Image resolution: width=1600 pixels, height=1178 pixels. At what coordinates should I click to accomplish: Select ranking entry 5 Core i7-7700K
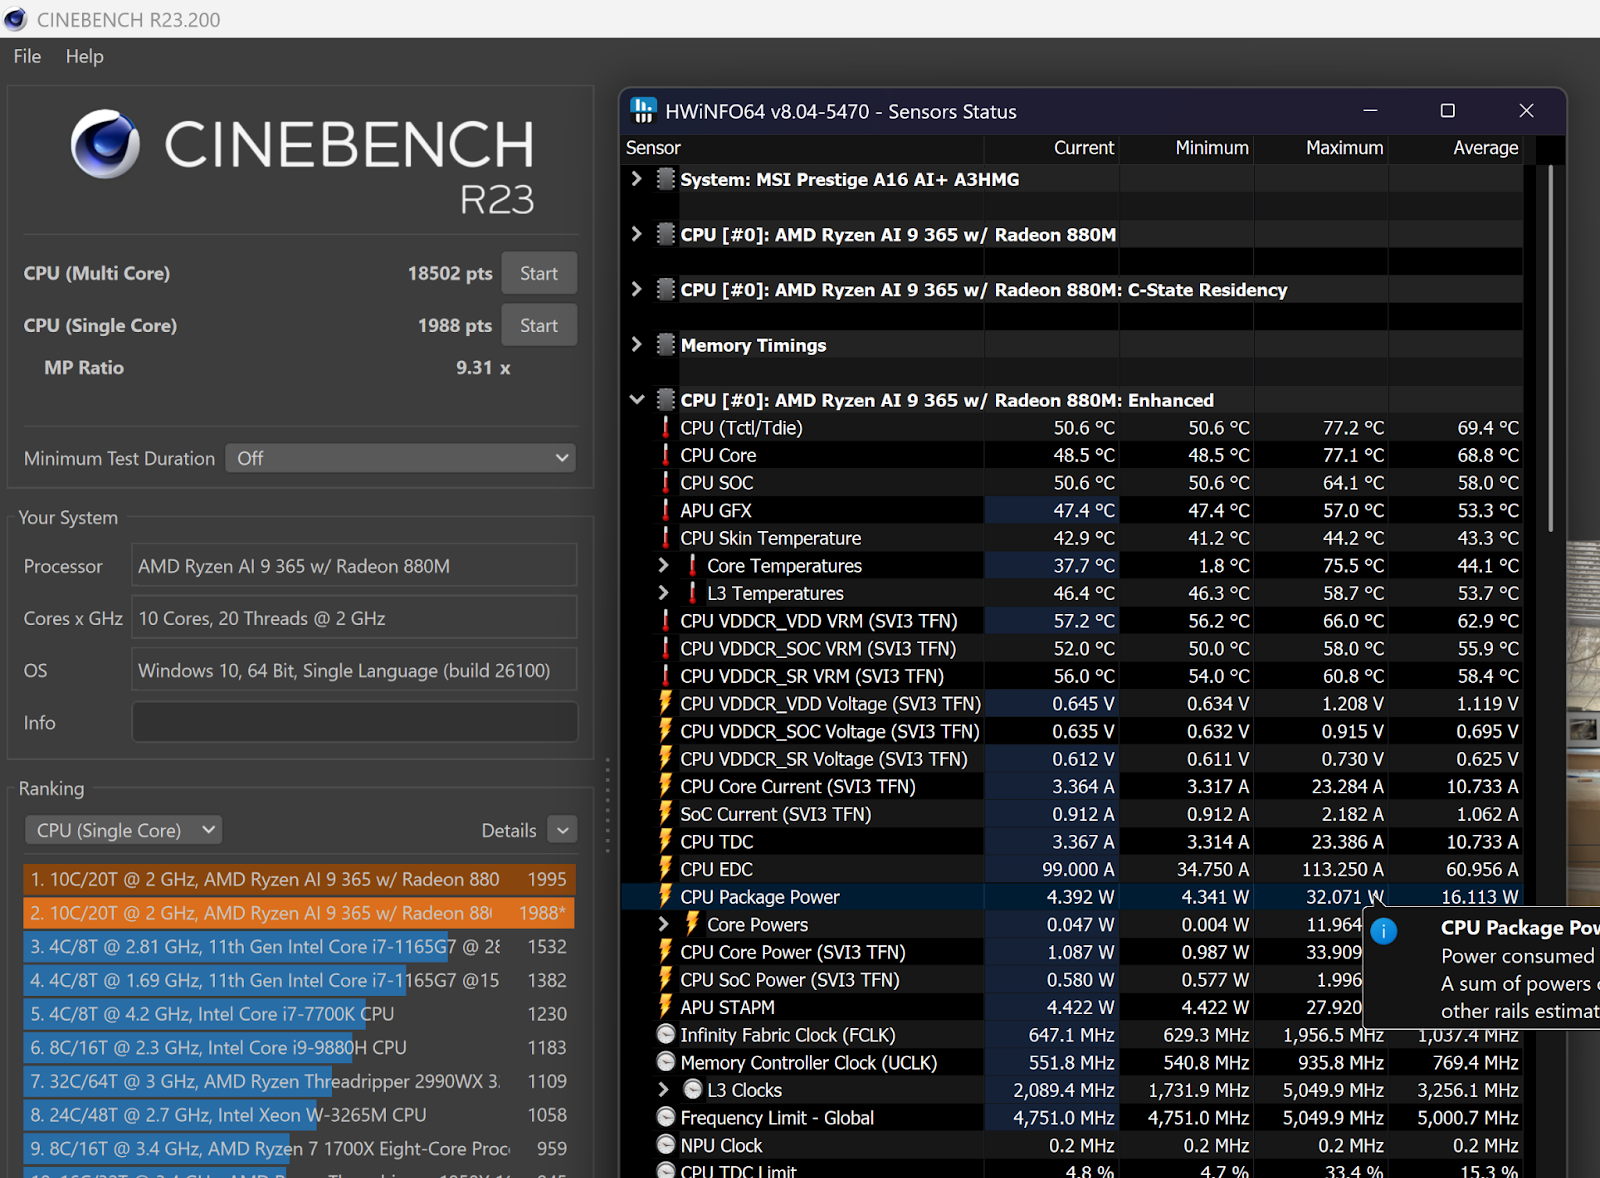[299, 1013]
